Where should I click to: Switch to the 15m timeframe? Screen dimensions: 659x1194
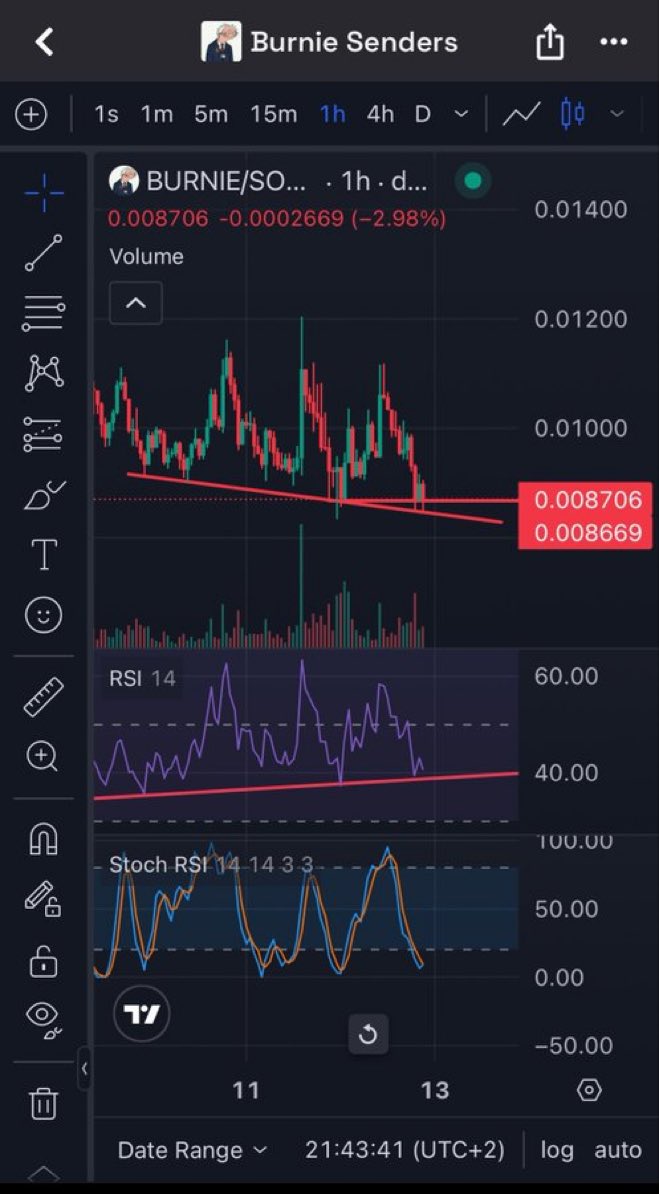point(274,115)
